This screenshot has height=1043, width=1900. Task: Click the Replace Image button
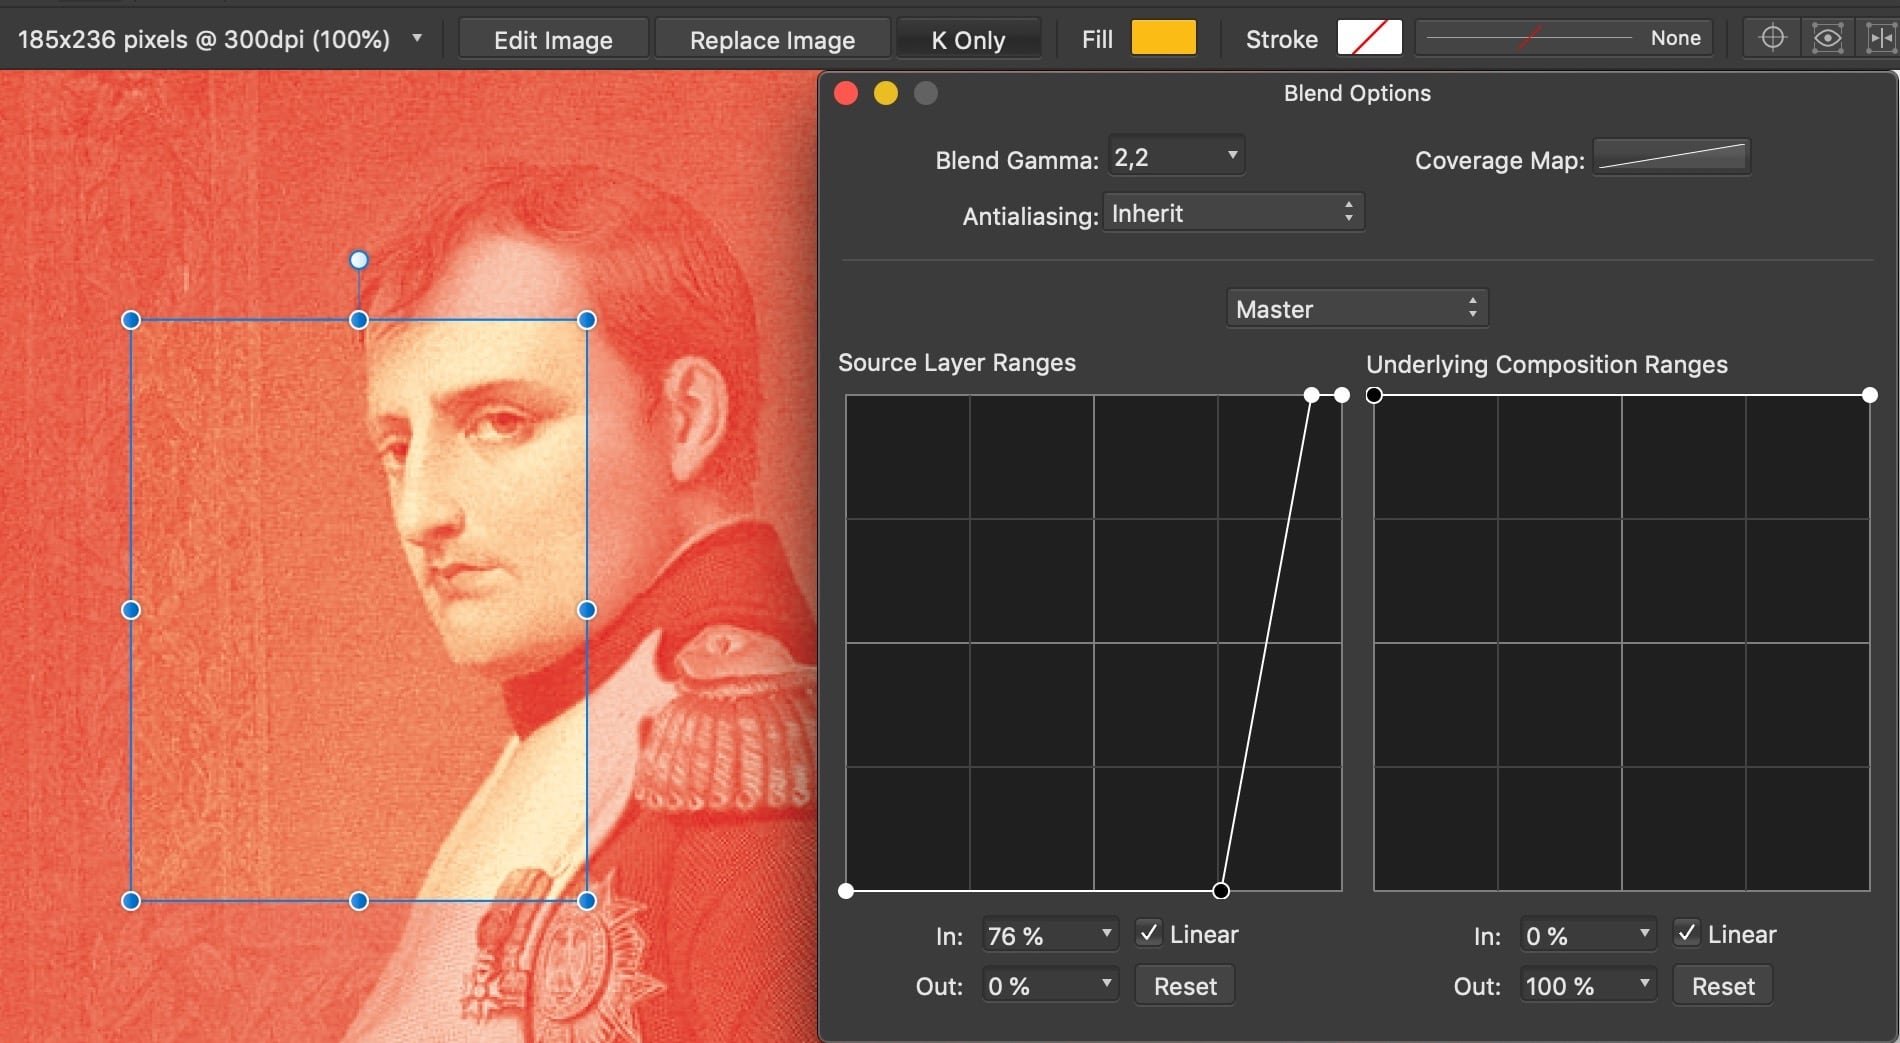772,40
